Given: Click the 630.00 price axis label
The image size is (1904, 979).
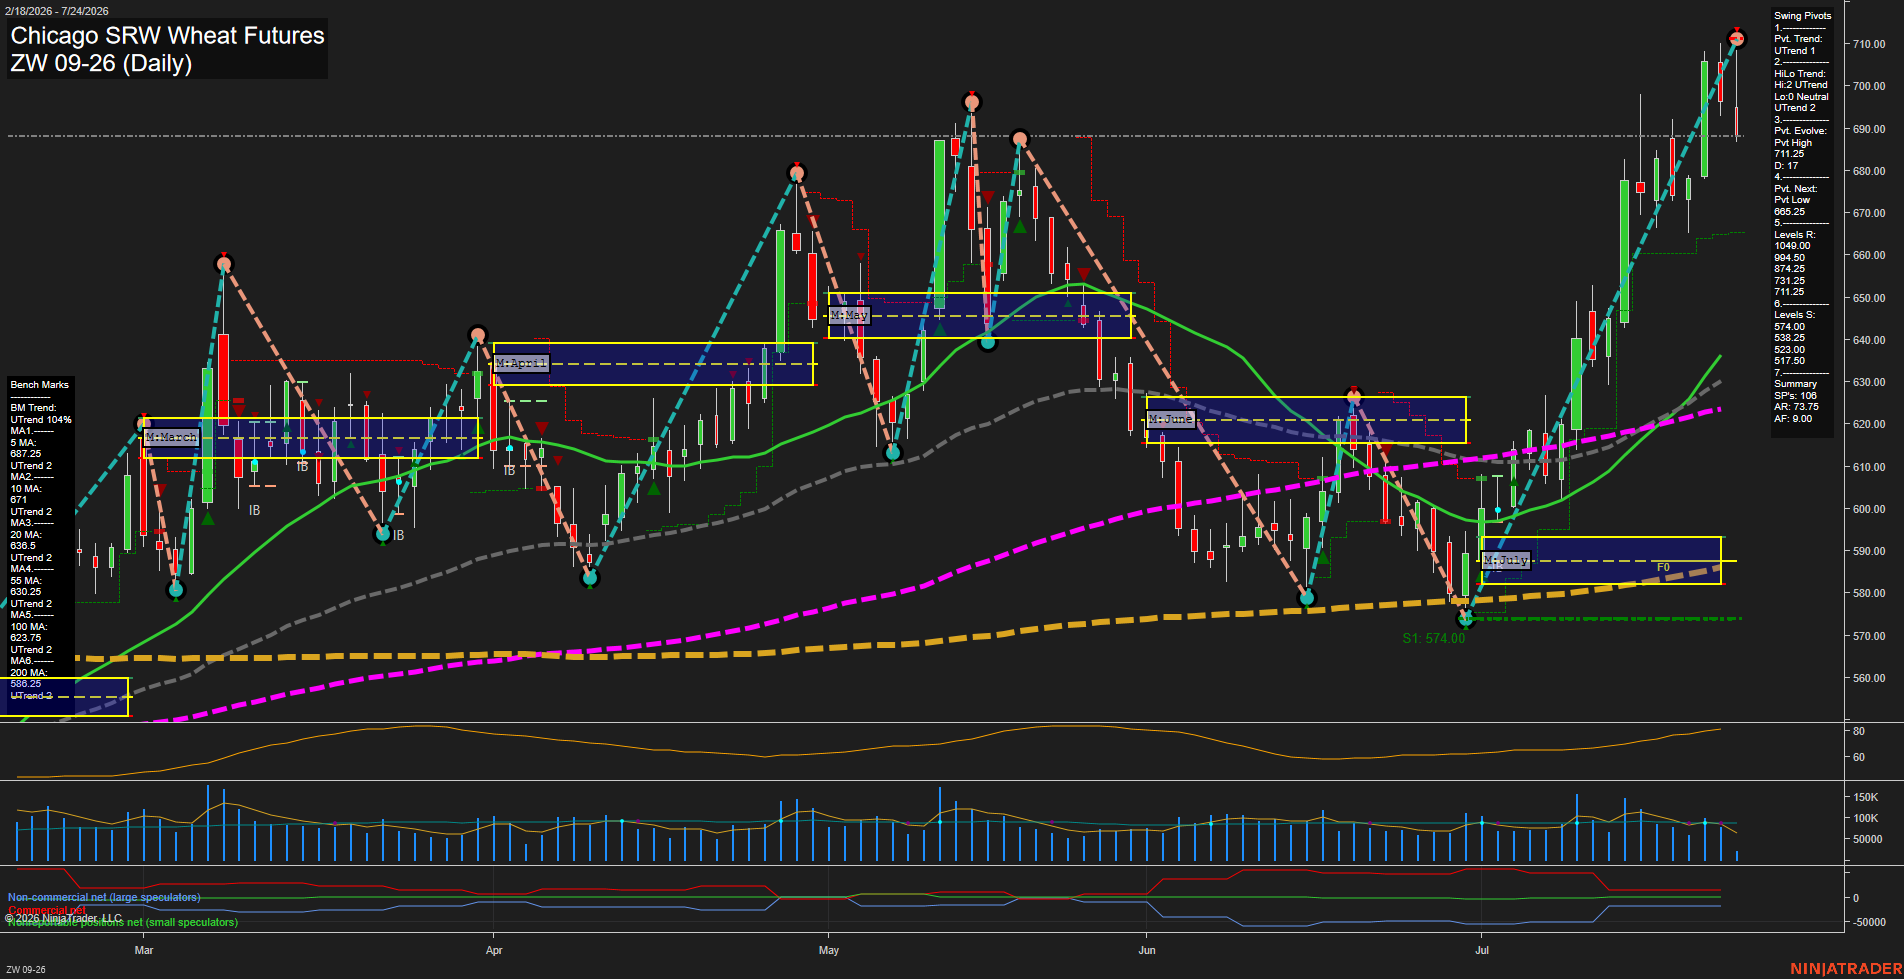Looking at the screenshot, I should (1869, 382).
